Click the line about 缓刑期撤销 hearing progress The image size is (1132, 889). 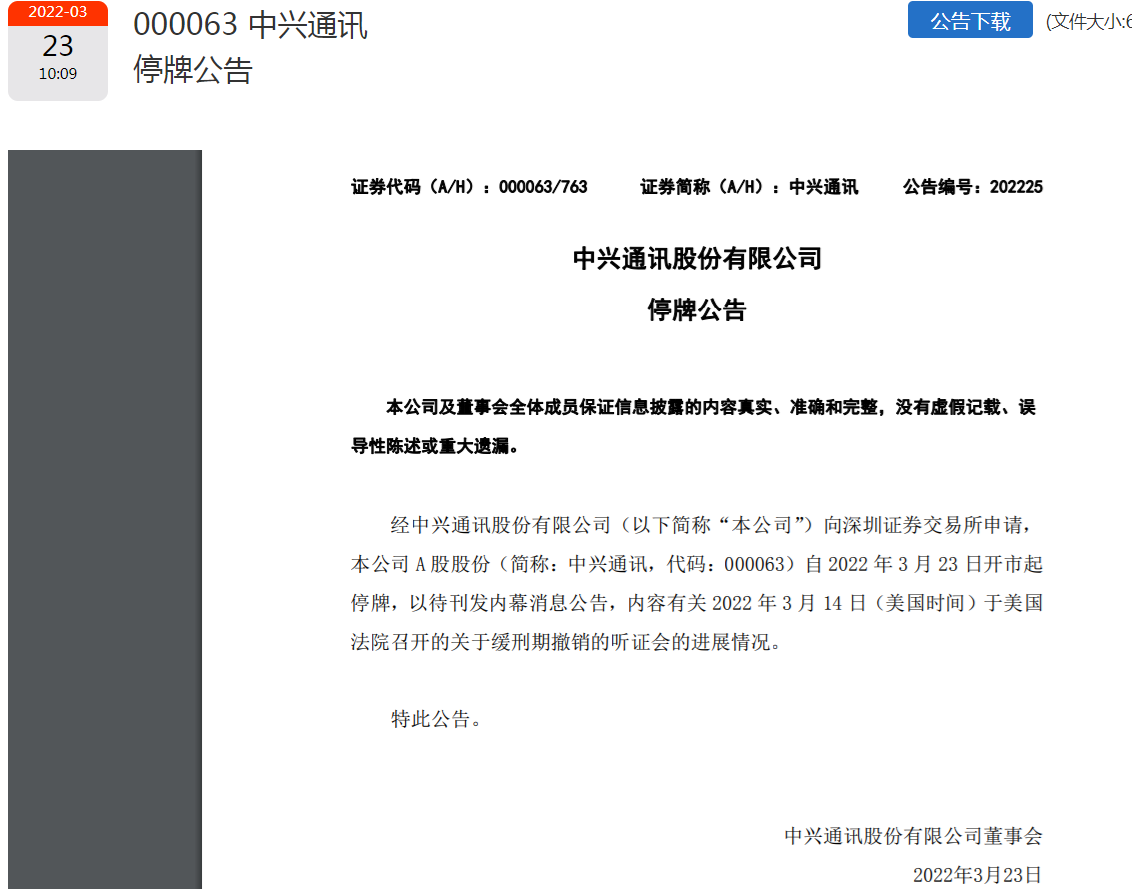(564, 643)
